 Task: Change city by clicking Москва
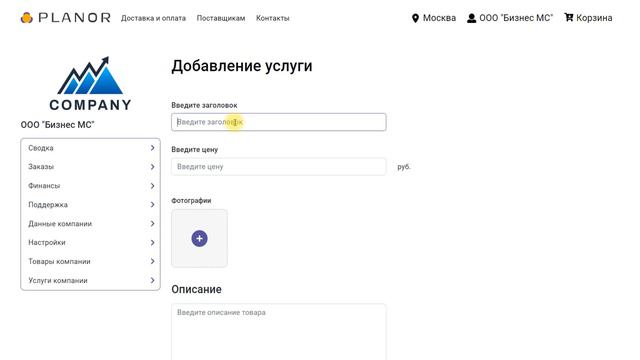[439, 18]
